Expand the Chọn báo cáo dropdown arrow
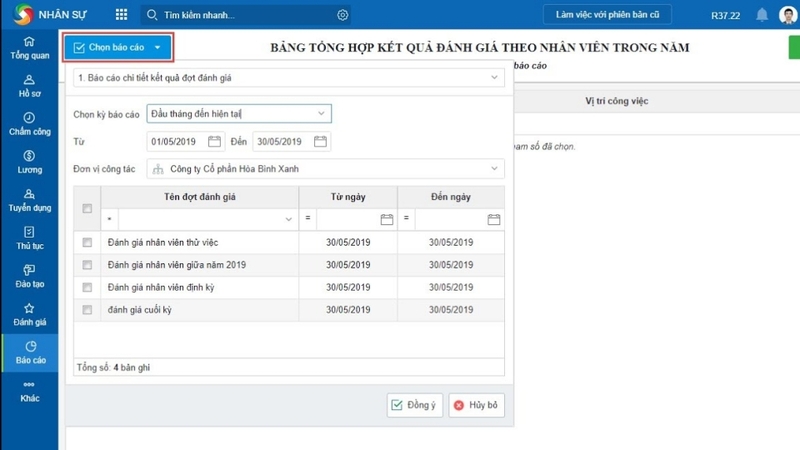Image resolution: width=800 pixels, height=450 pixels. click(x=158, y=47)
